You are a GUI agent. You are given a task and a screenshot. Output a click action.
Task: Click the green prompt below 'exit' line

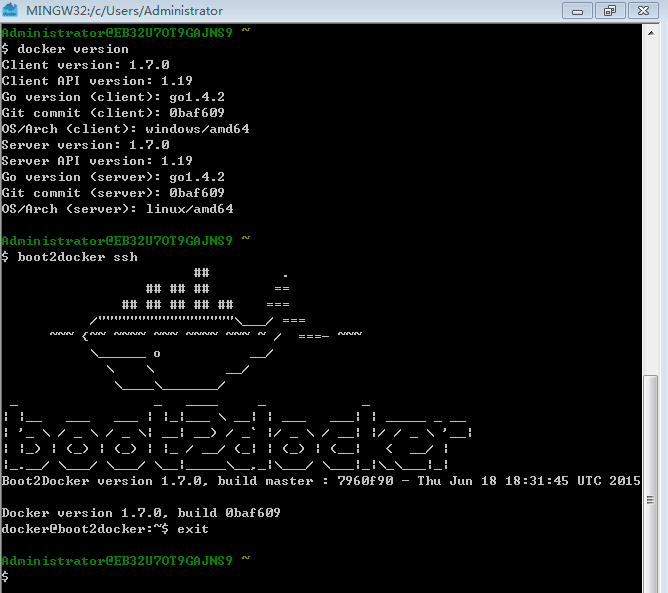pos(126,561)
